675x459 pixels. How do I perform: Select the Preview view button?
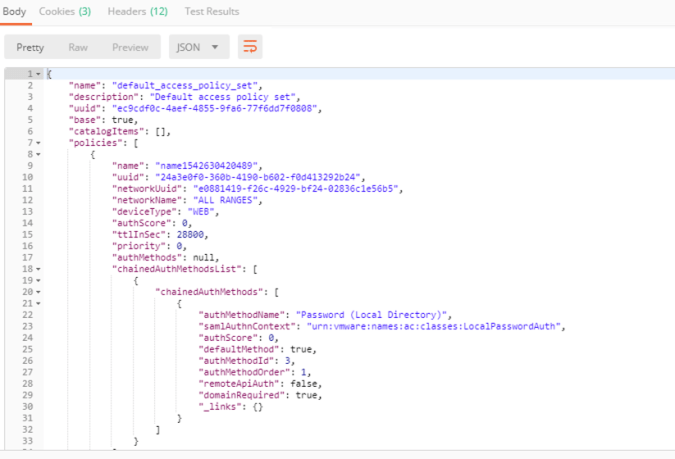coord(130,47)
